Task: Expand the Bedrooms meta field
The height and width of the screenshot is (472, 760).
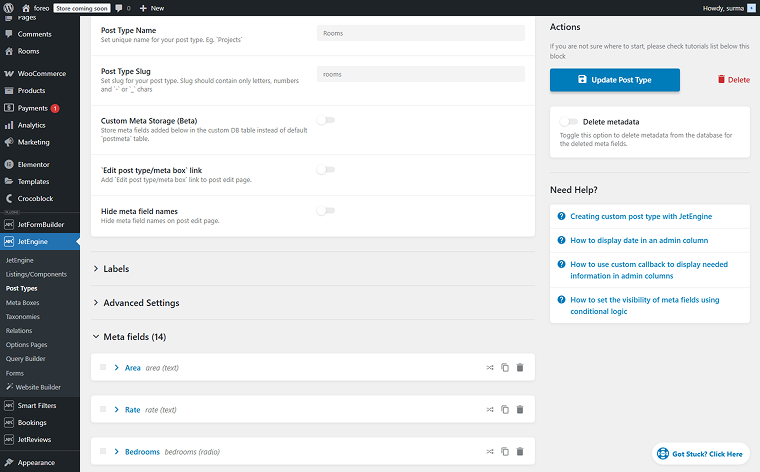Action: [x=116, y=452]
